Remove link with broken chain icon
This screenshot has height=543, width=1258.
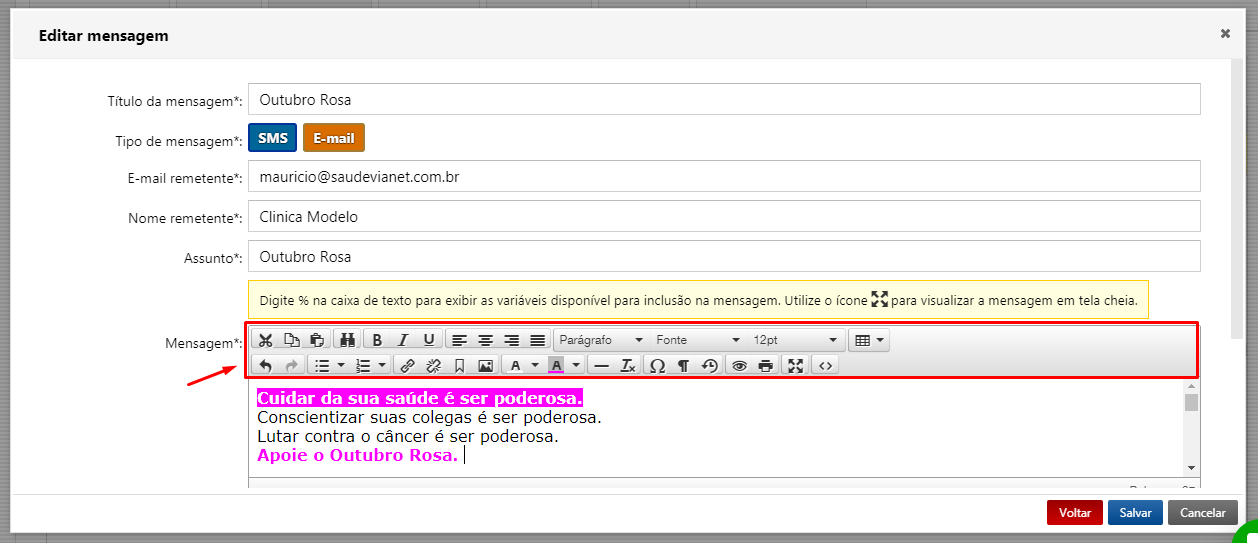[x=433, y=366]
